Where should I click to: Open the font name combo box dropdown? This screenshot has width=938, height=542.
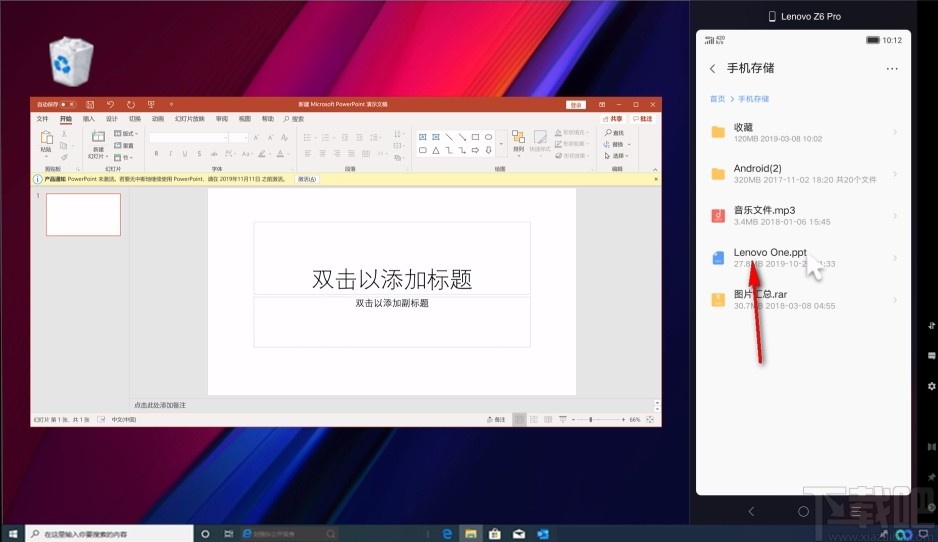pos(226,138)
